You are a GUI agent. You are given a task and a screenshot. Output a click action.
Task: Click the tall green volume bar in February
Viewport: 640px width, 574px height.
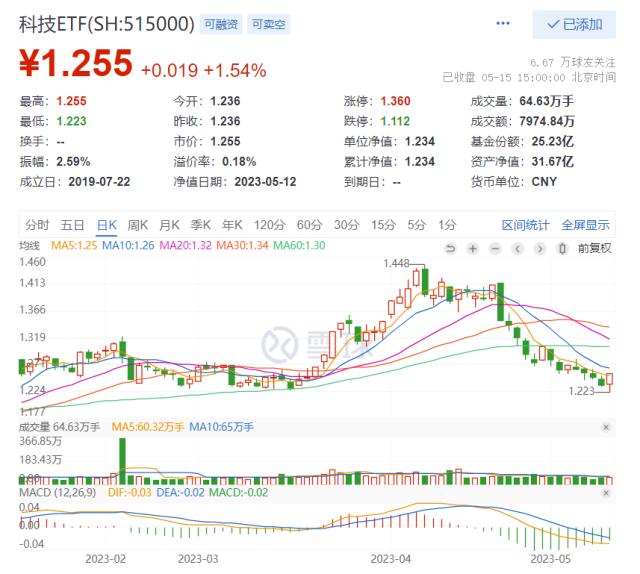[122, 461]
